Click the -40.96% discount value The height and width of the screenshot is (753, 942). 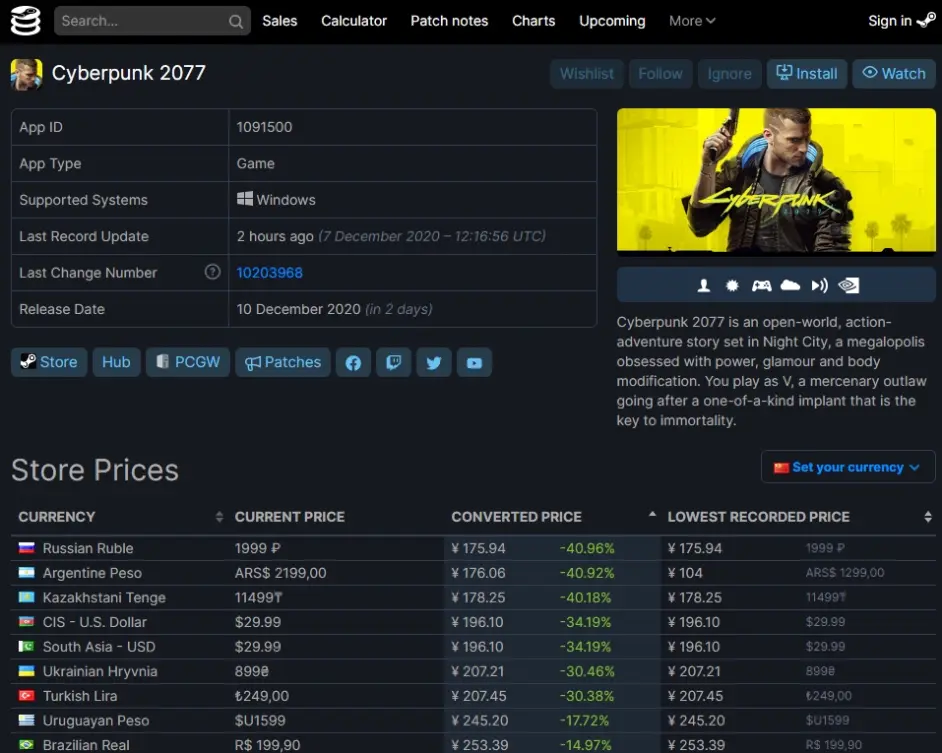point(587,548)
